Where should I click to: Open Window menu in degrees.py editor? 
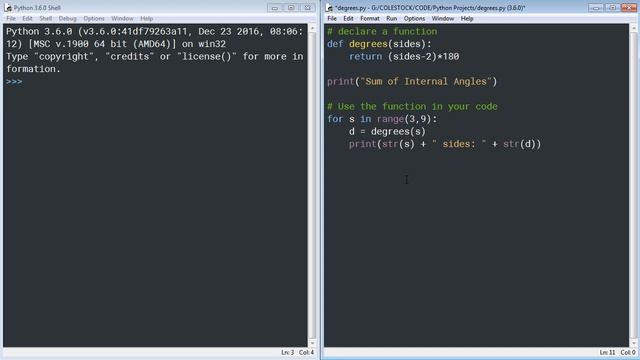[x=443, y=18]
